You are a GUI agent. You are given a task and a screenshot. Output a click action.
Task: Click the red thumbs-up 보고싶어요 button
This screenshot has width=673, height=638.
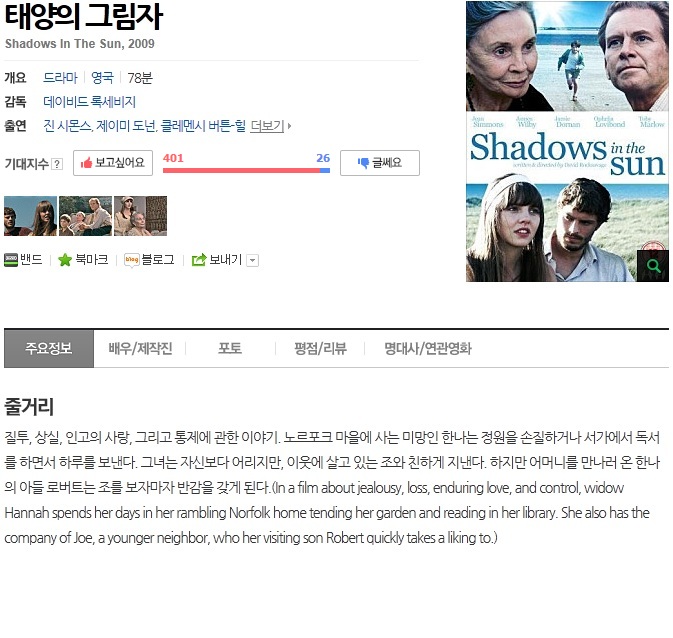[x=113, y=163]
